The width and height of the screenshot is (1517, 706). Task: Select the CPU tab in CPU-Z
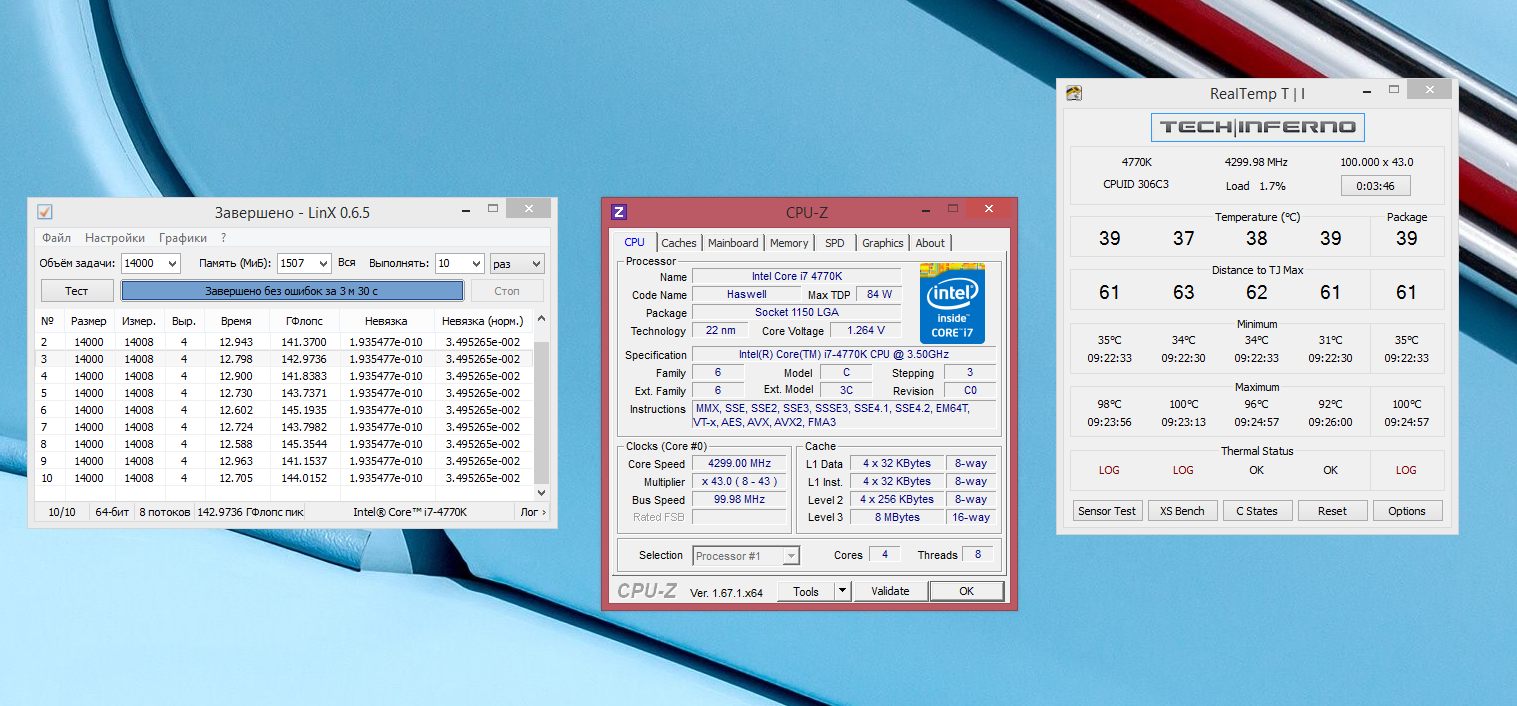(x=635, y=242)
